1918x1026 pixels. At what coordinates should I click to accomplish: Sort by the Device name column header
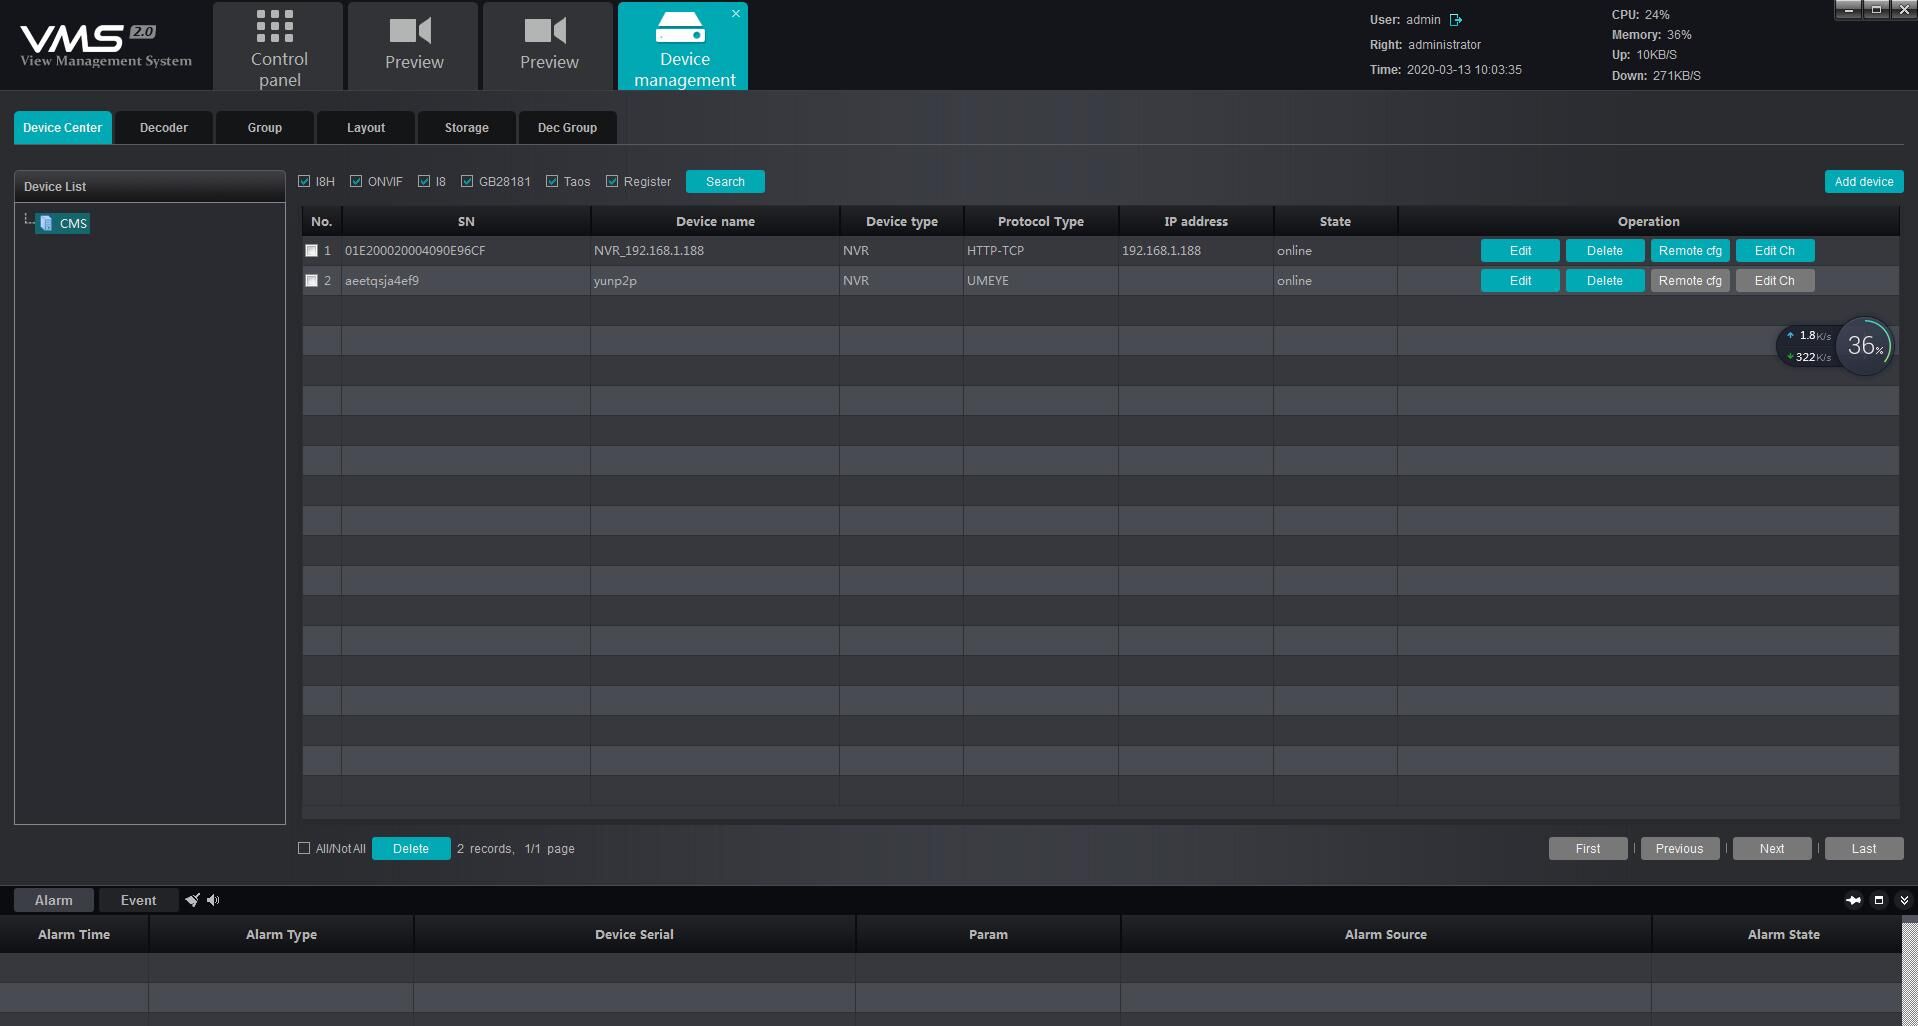pos(715,222)
